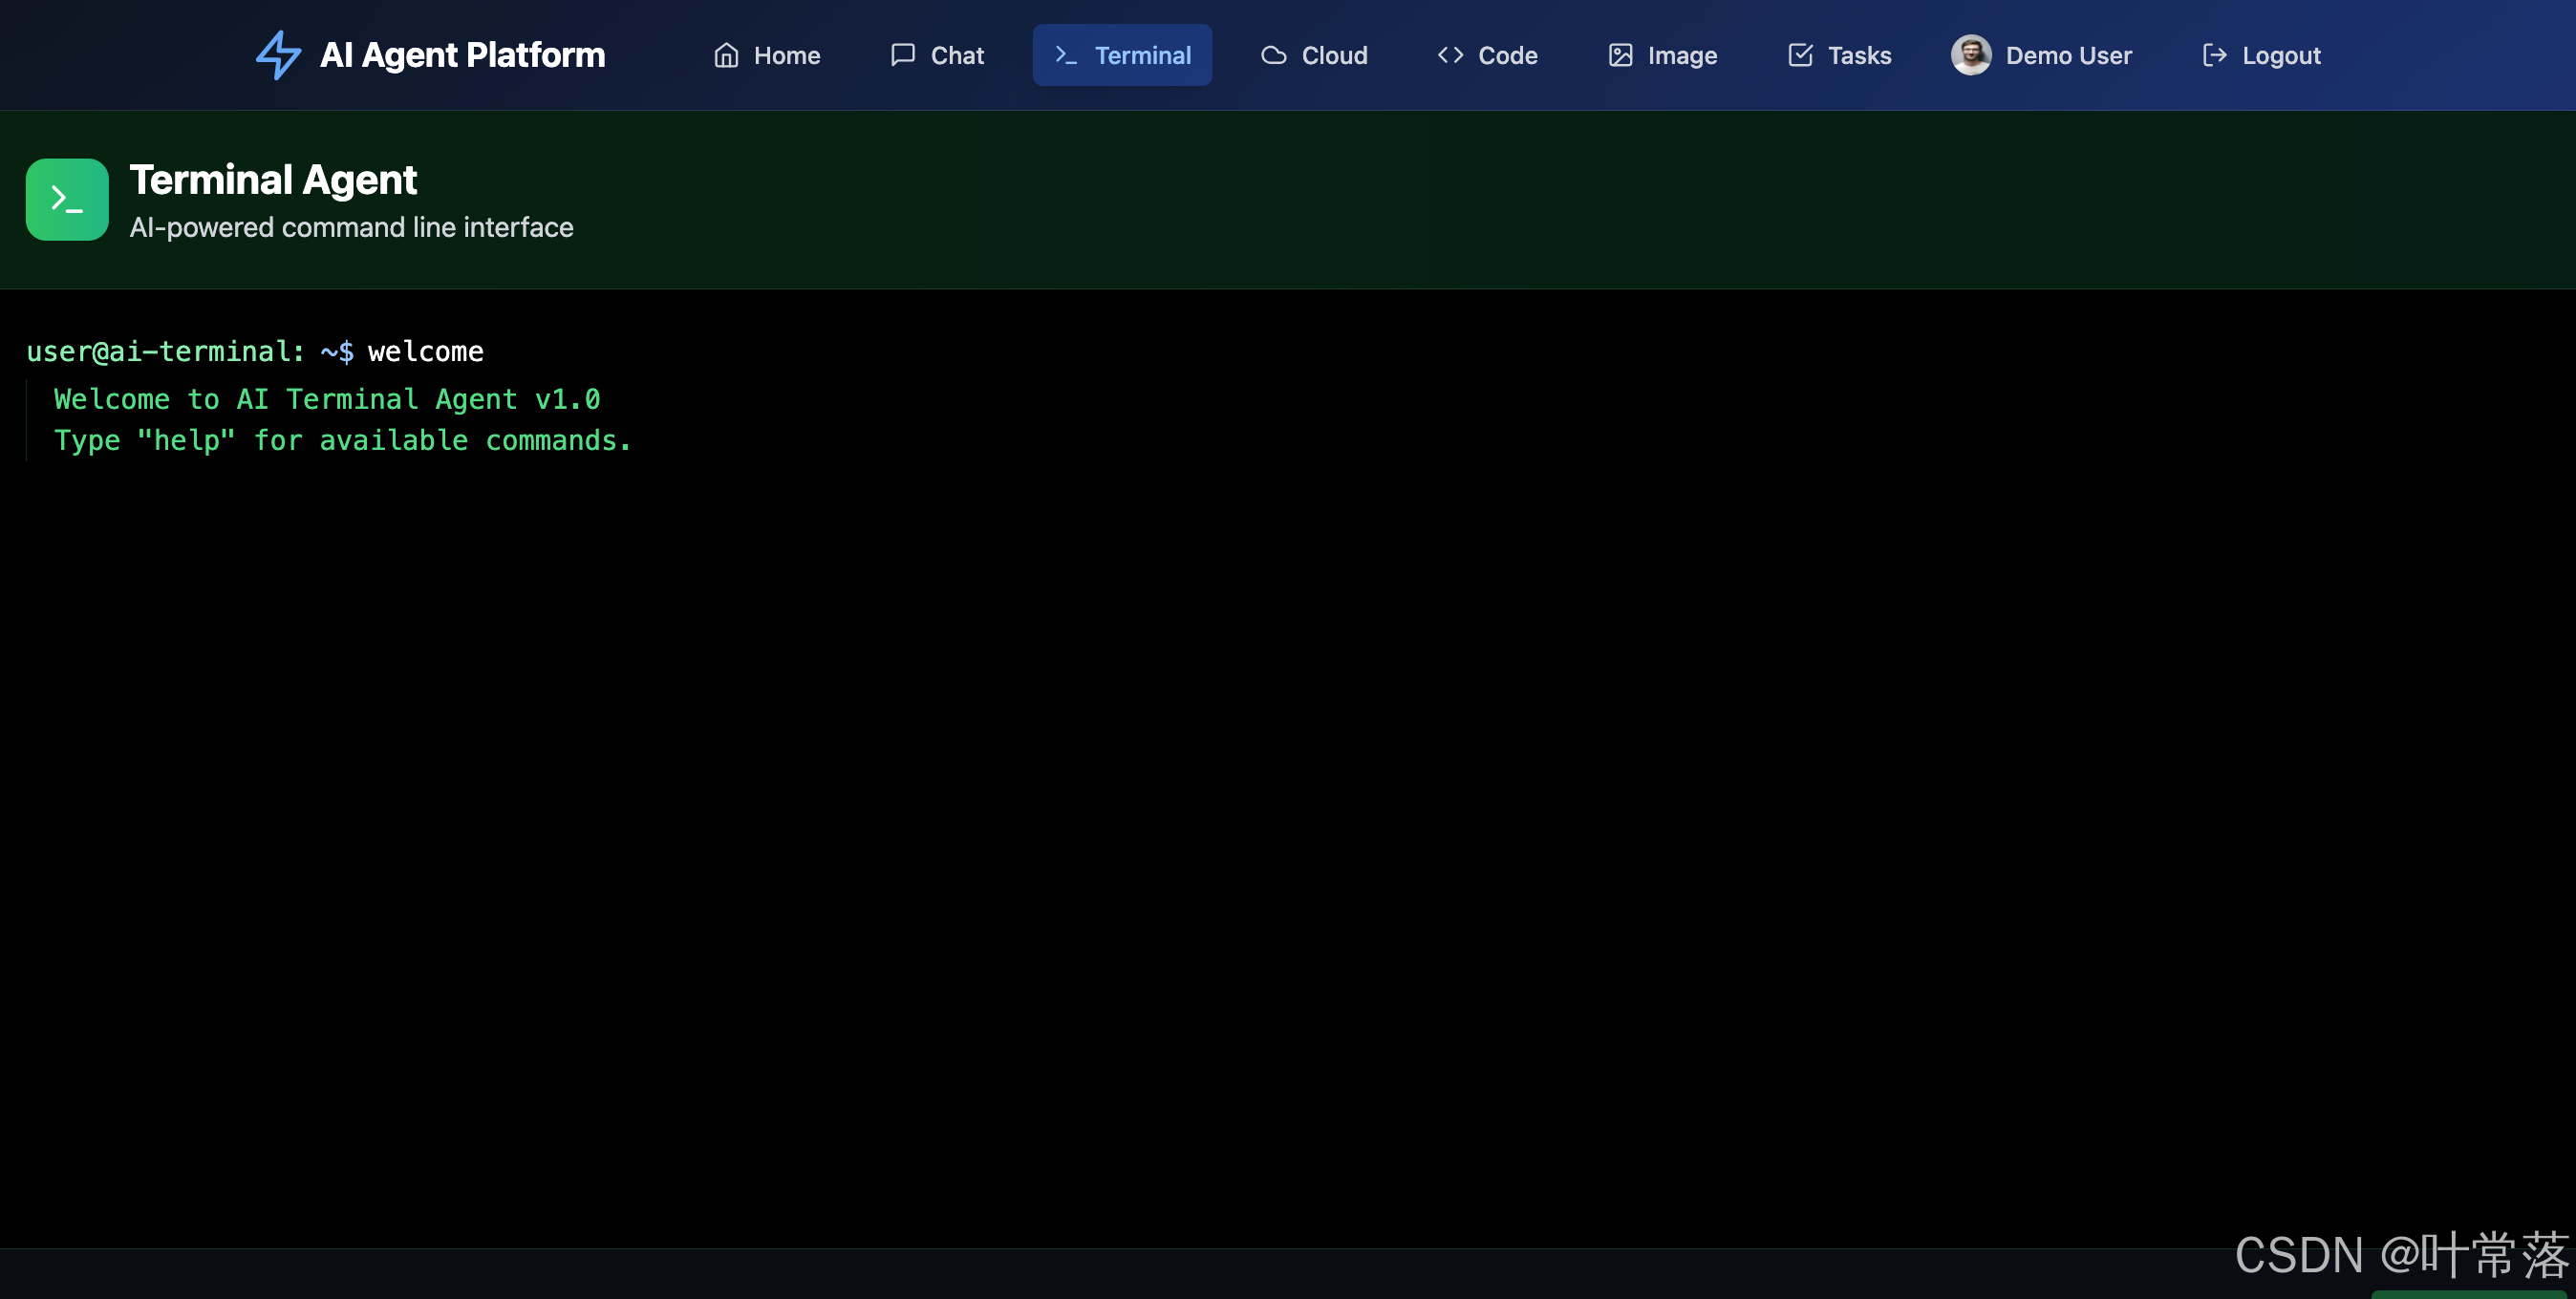This screenshot has height=1299, width=2576.
Task: Click the house icon for Home
Action: tap(726, 55)
